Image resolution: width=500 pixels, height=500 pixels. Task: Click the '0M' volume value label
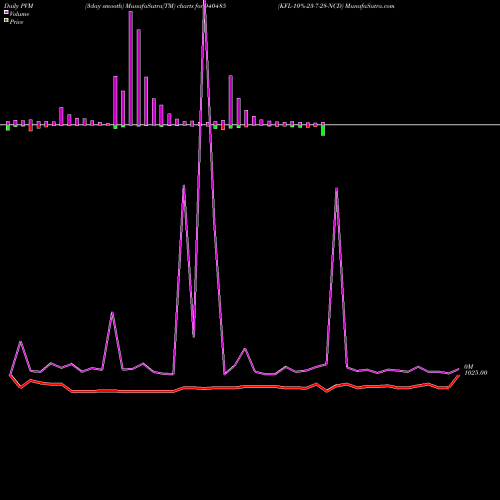tap(468, 367)
